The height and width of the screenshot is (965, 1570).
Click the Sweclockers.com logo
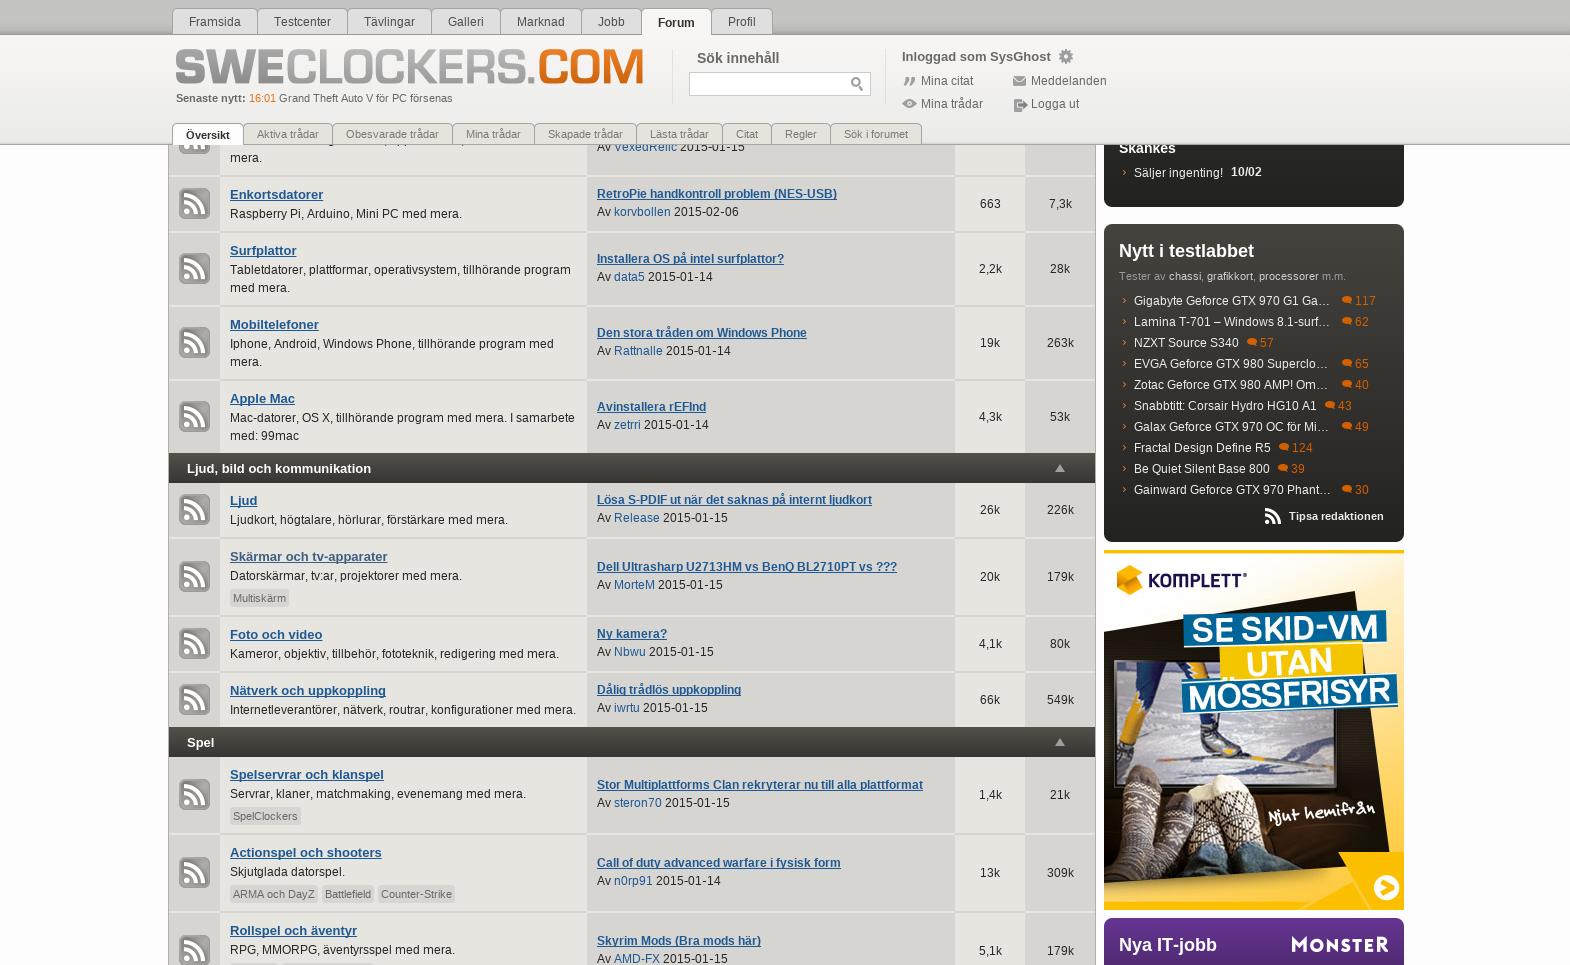pos(409,67)
